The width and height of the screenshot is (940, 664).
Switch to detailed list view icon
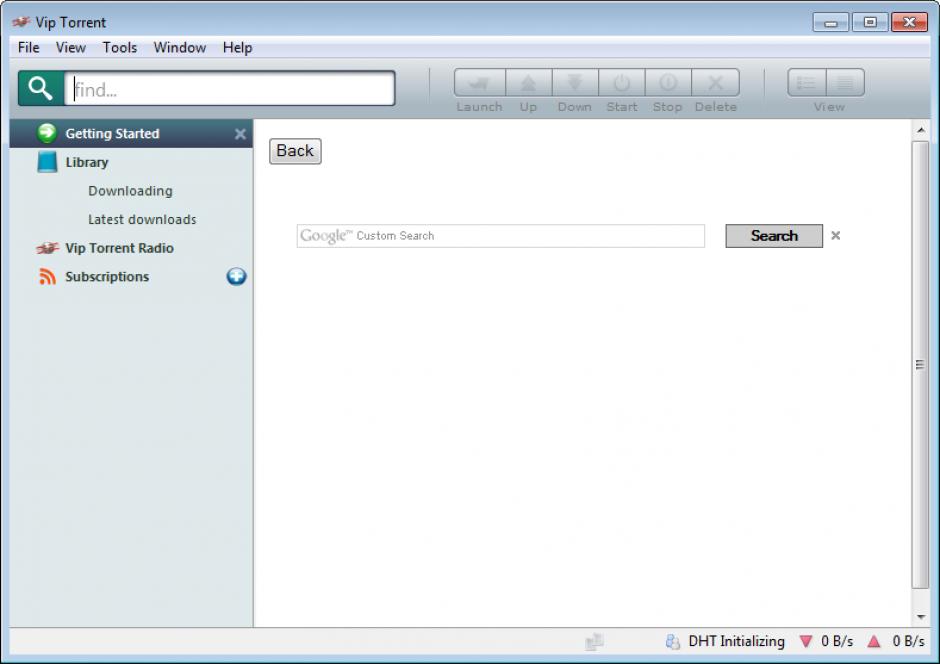807,83
